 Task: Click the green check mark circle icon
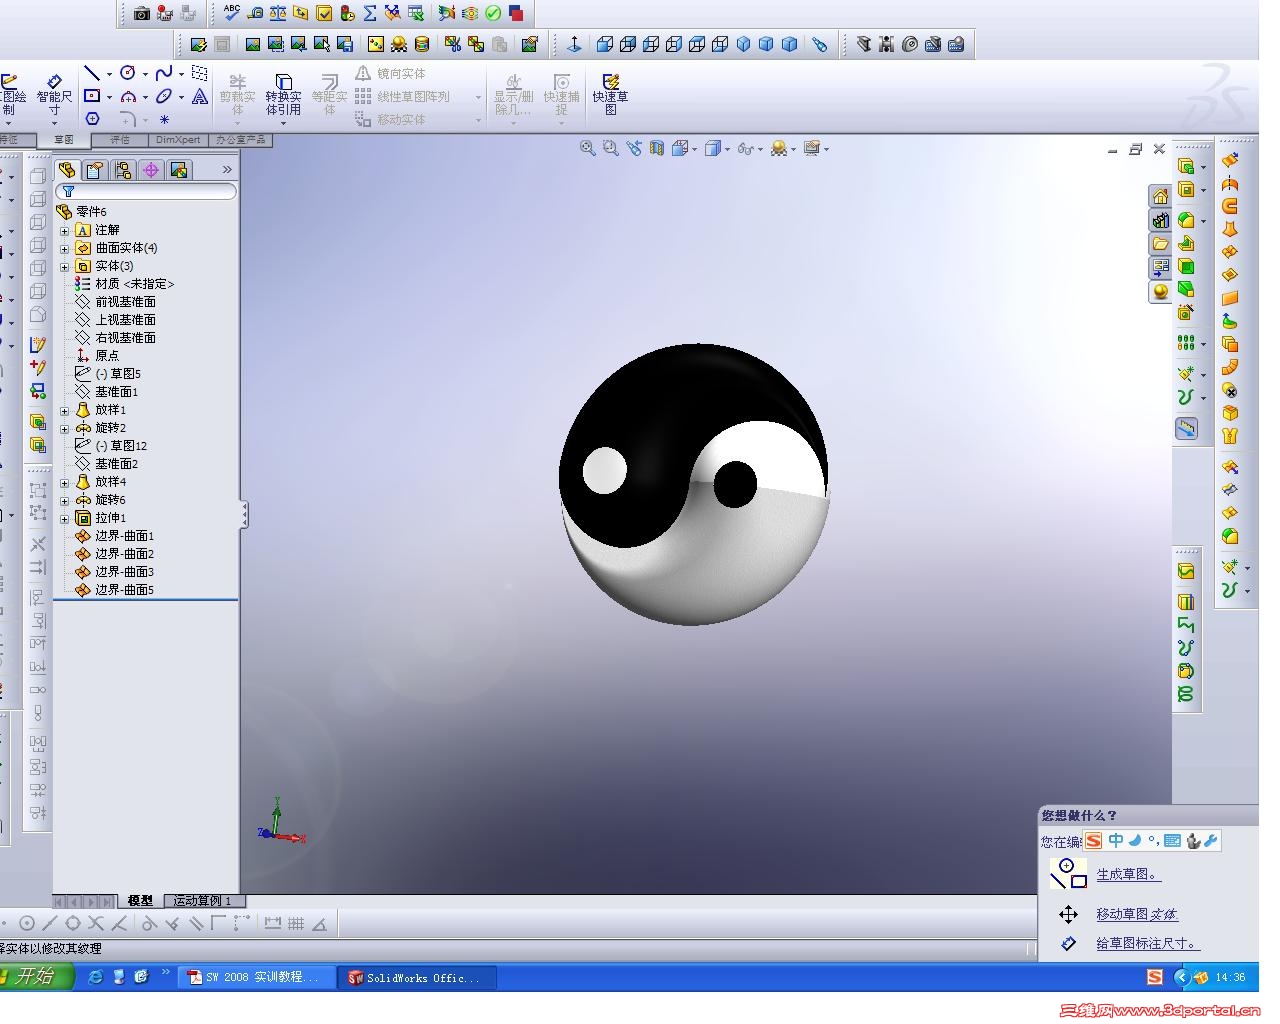pos(493,13)
